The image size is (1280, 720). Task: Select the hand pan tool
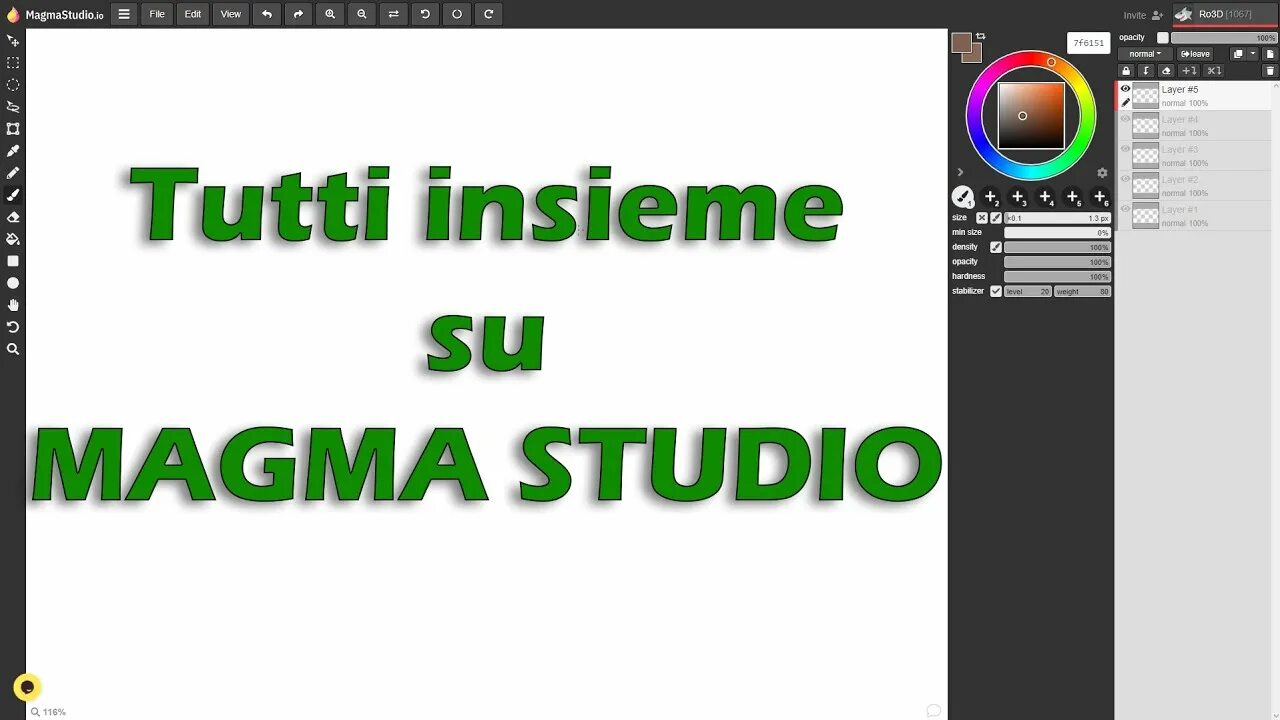point(13,305)
